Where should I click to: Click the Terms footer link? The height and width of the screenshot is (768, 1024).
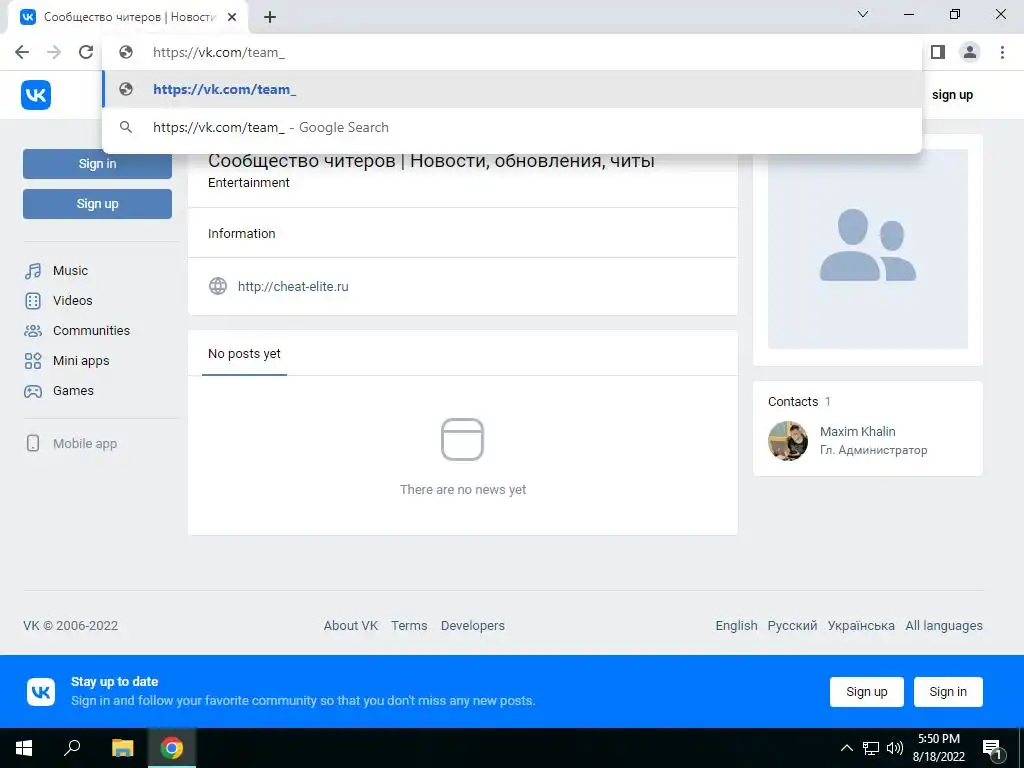click(409, 626)
